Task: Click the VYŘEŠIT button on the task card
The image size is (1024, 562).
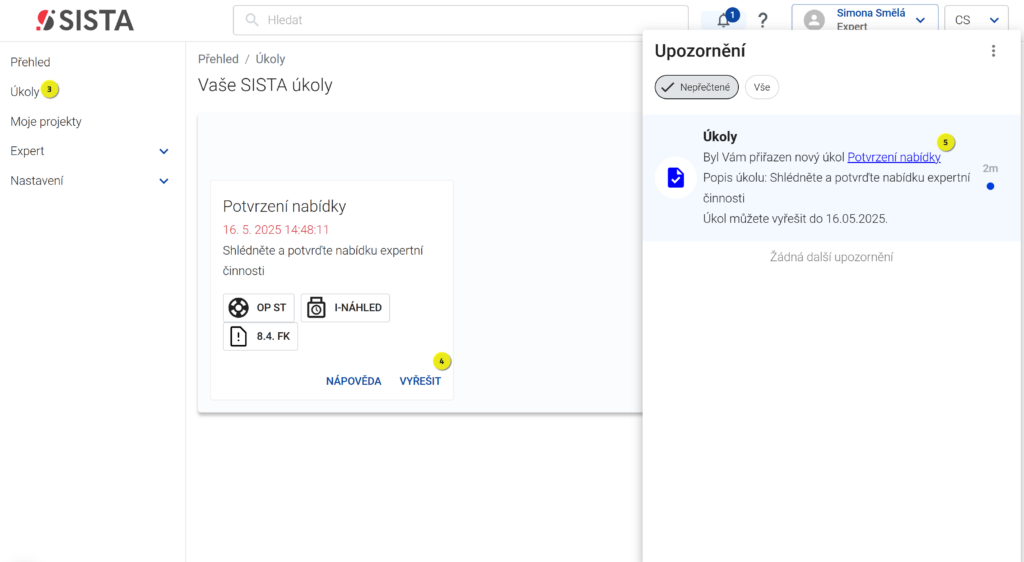Action: (420, 381)
